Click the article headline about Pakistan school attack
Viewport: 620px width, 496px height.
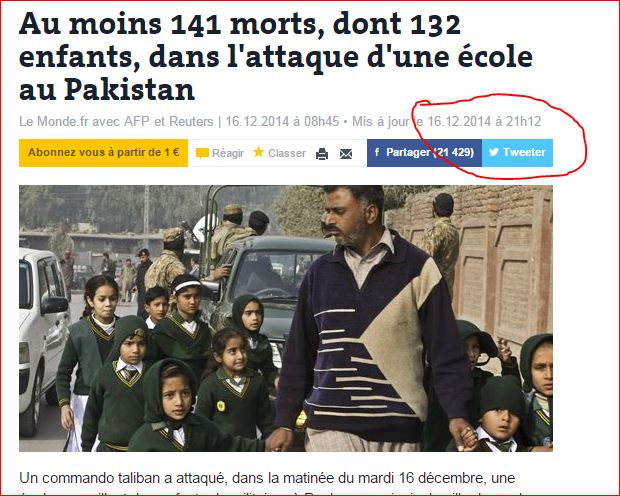276,57
